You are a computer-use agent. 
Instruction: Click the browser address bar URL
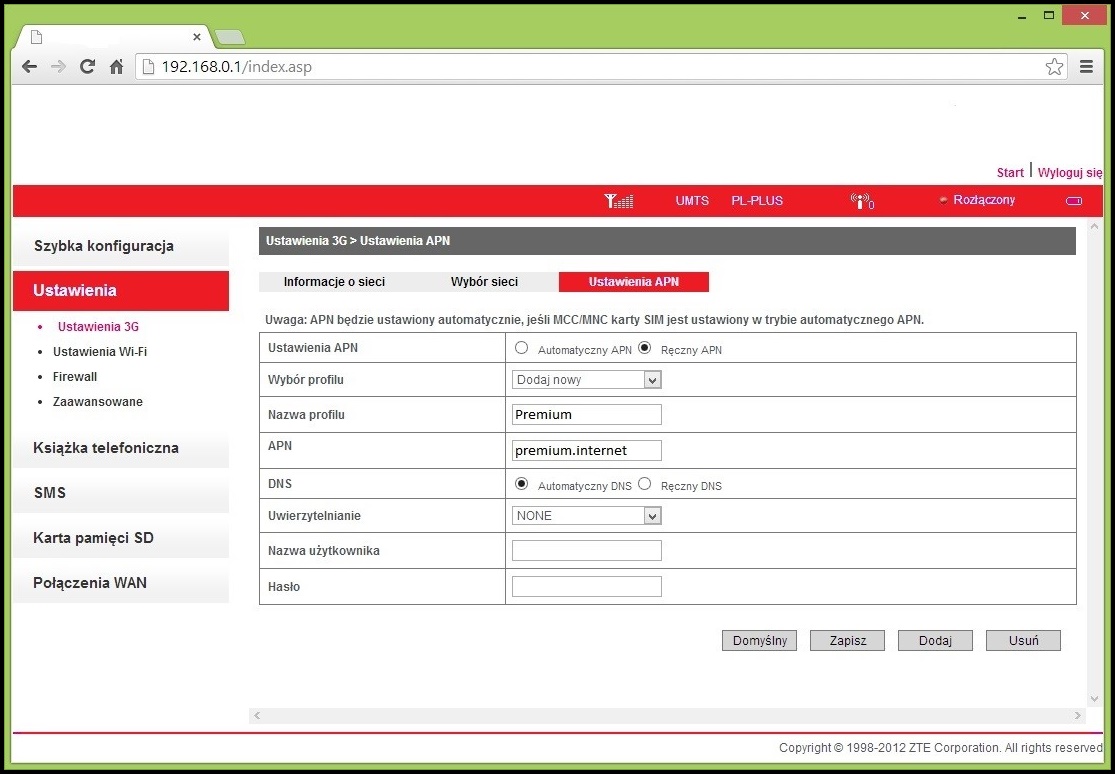click(236, 67)
